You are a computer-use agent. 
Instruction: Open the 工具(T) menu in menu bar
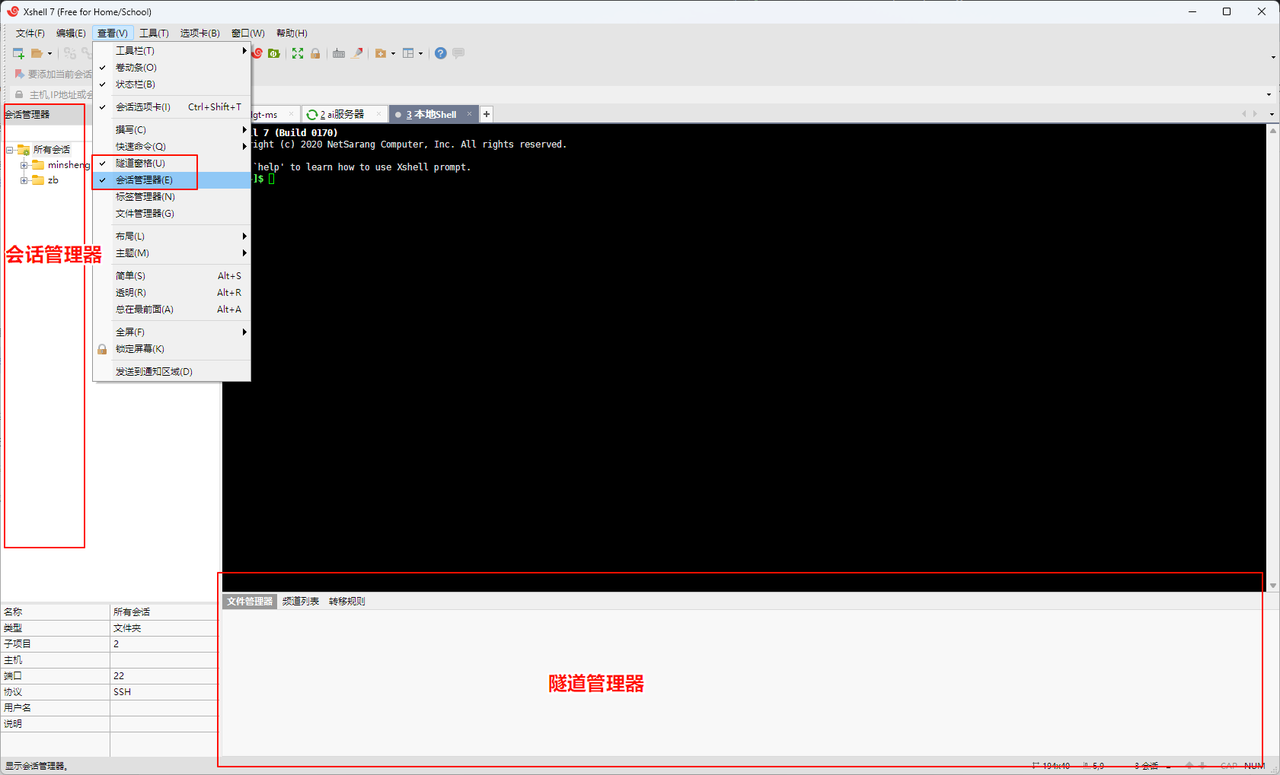[154, 33]
